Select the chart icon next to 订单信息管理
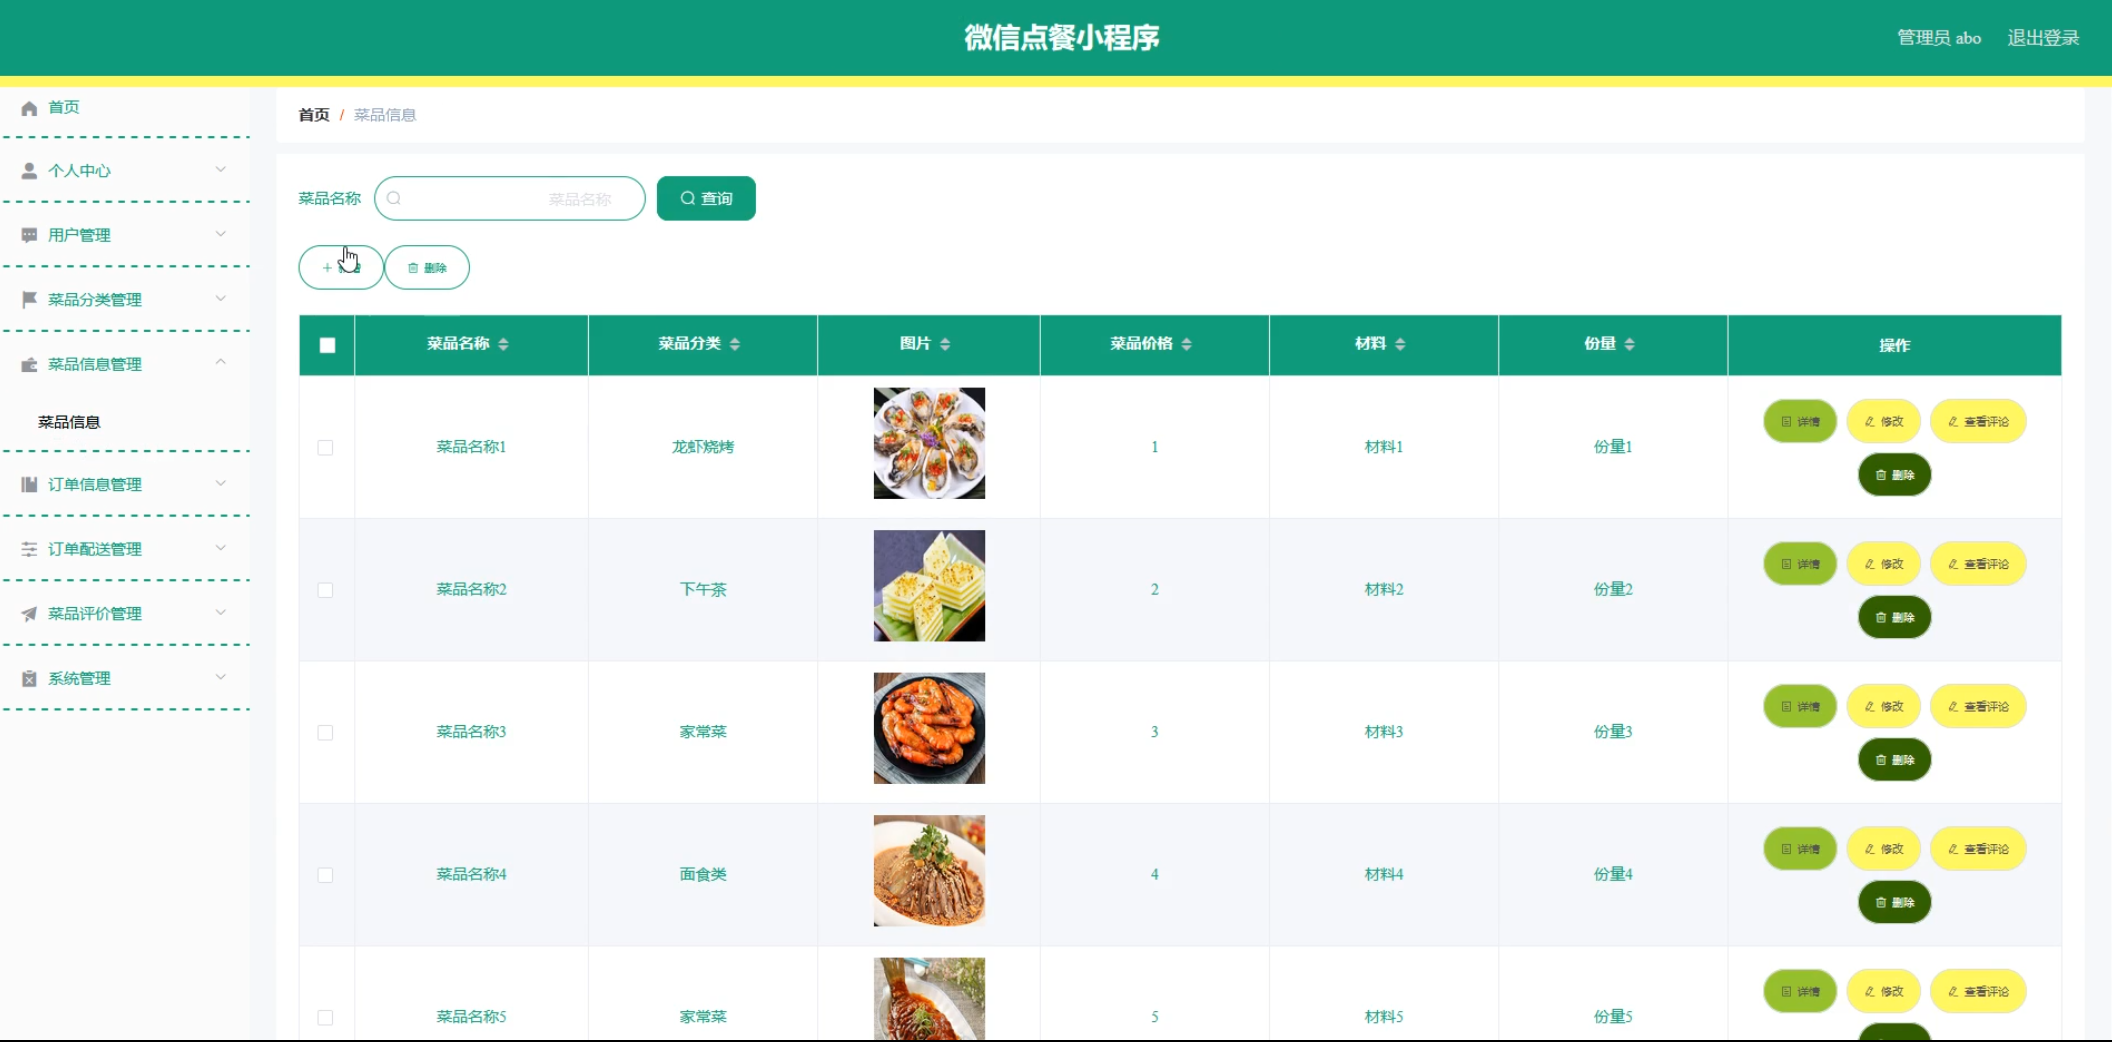The height and width of the screenshot is (1042, 2112). (27, 484)
